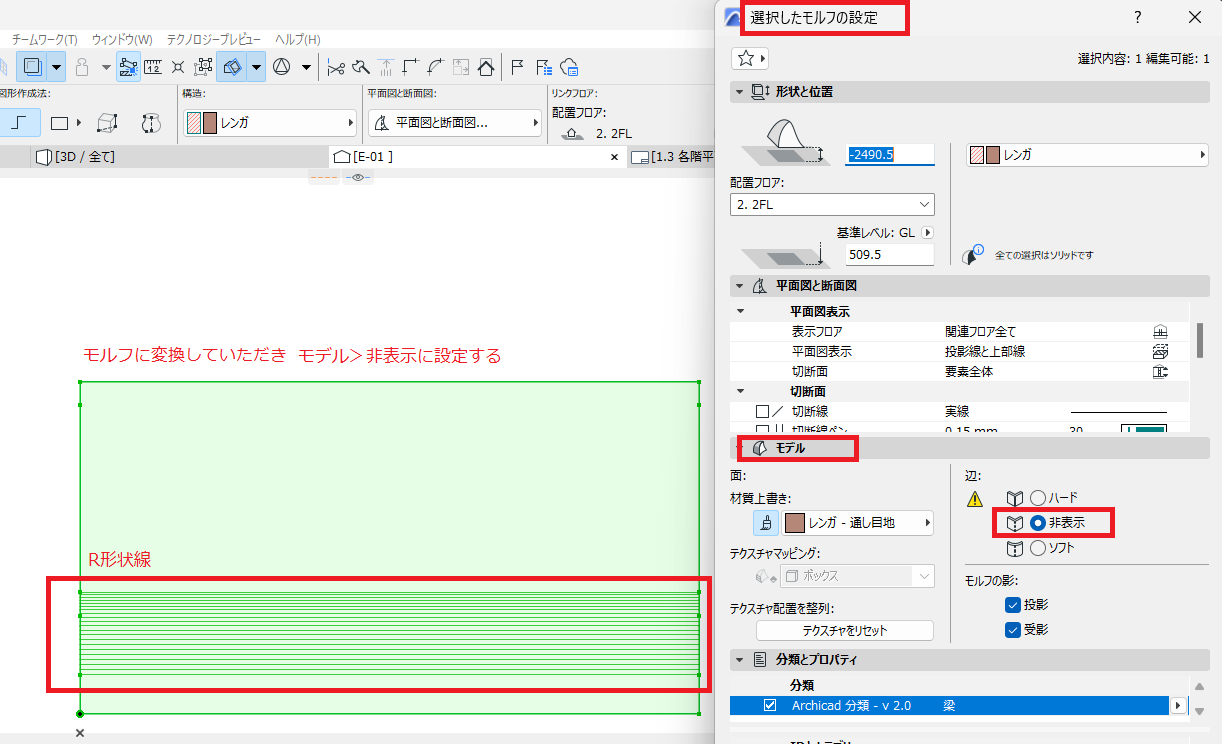Click the cut surface row icon
The image size is (1222, 744).
[1160, 372]
